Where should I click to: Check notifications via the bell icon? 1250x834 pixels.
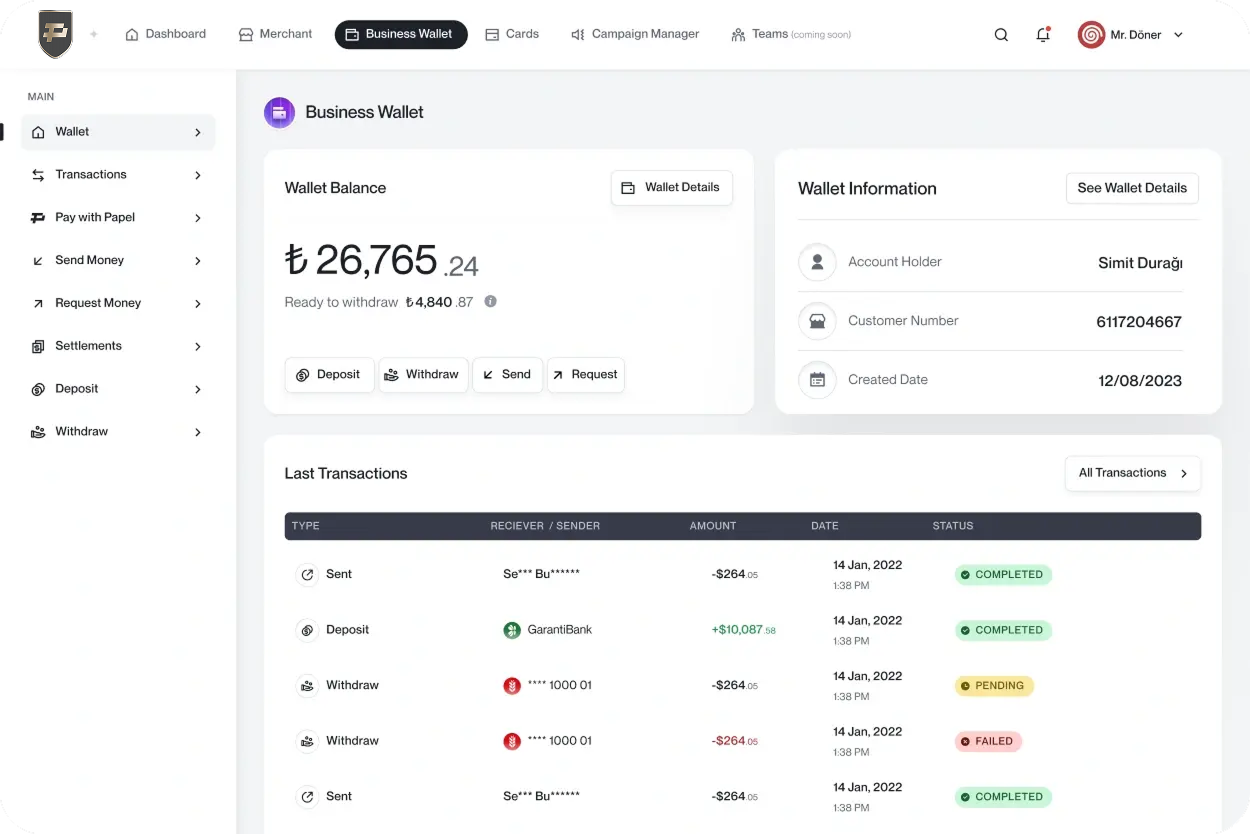pos(1043,34)
